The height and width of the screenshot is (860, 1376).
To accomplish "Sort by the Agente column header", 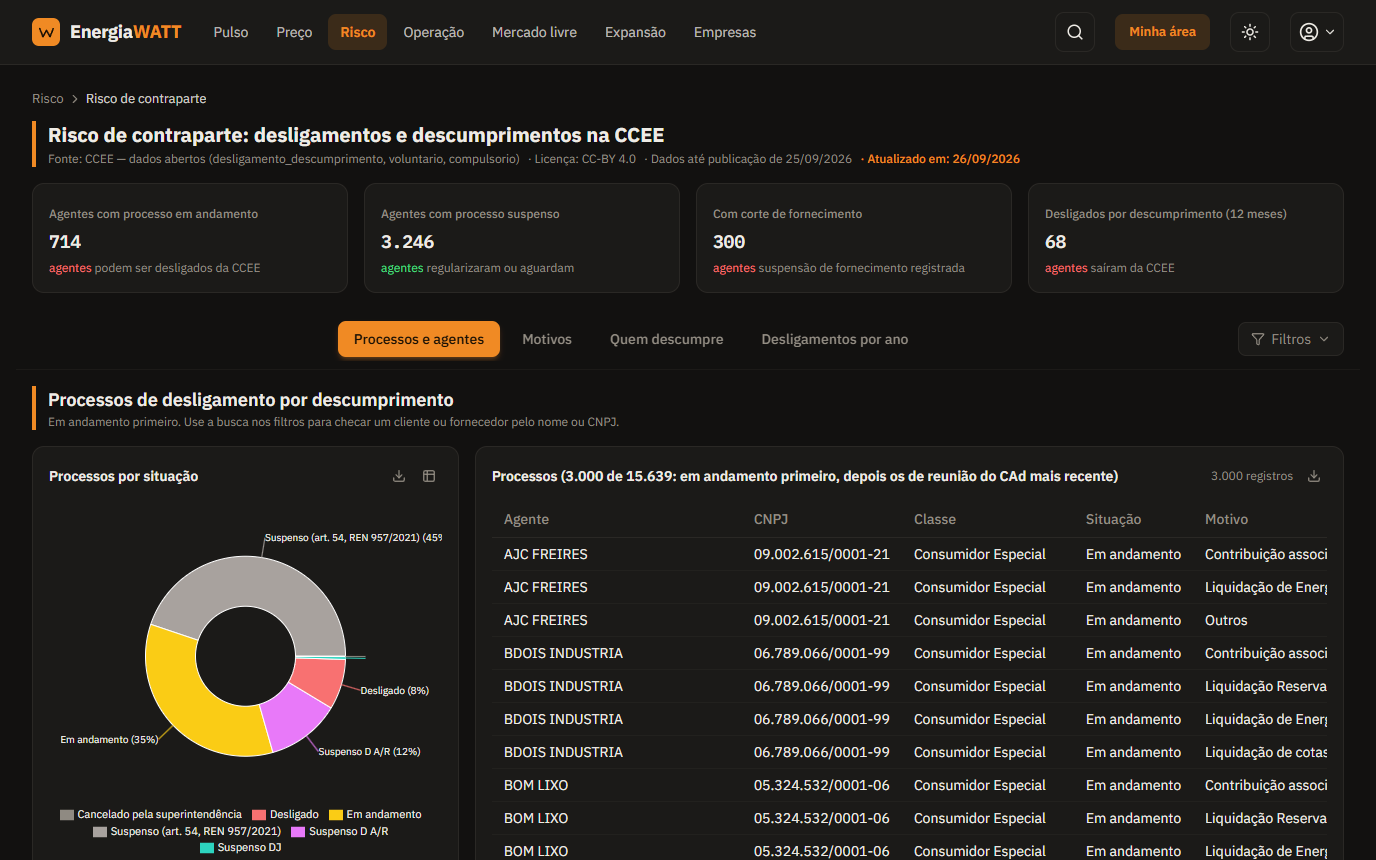I will click(x=526, y=519).
